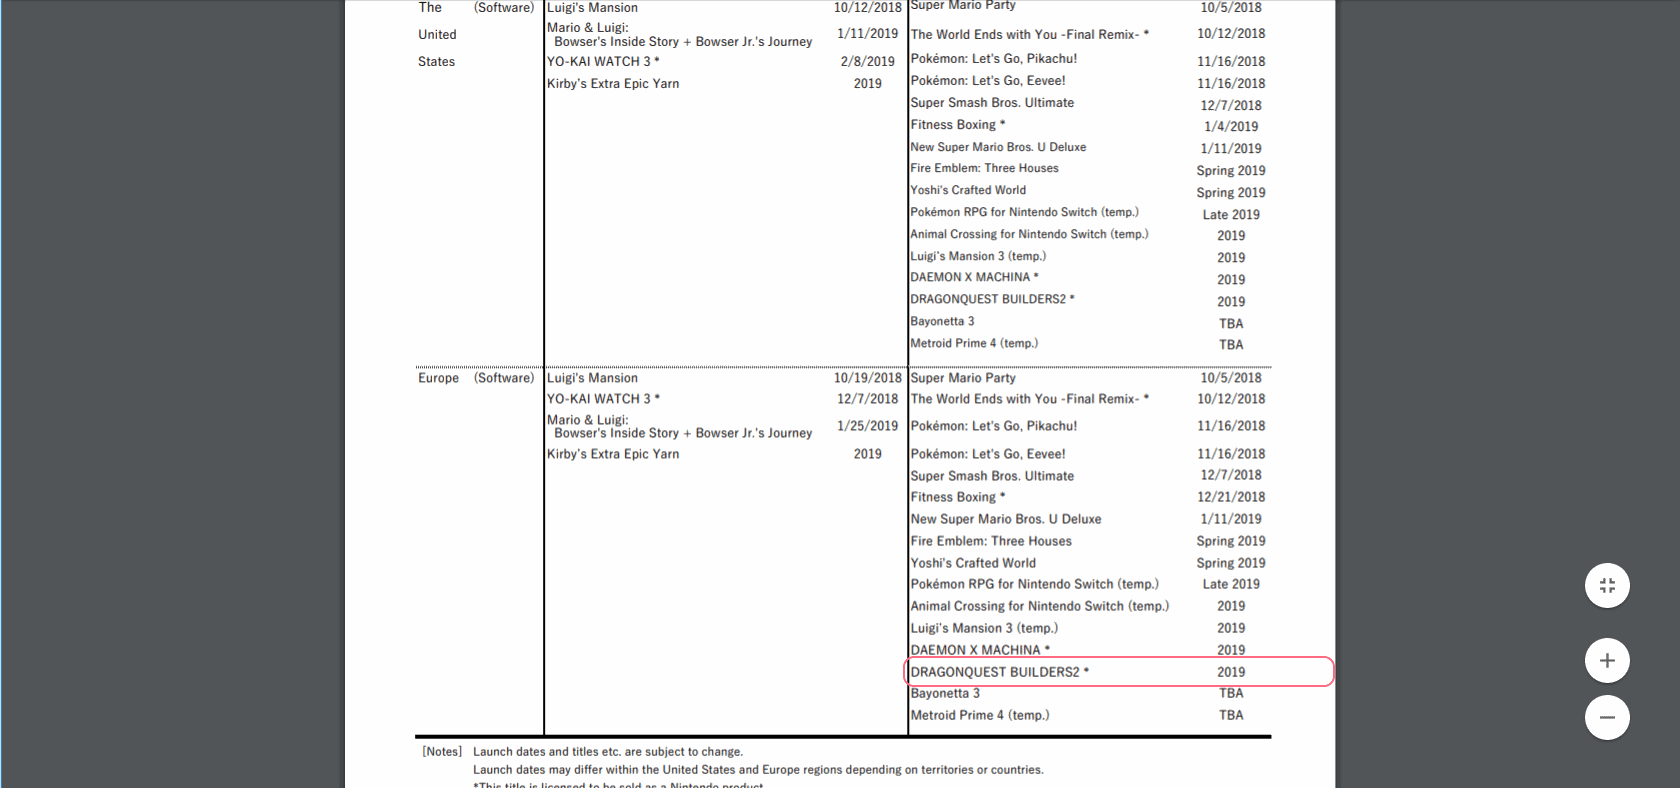
Task: Click Super Mario Party in the Europe section
Action: tap(963, 378)
